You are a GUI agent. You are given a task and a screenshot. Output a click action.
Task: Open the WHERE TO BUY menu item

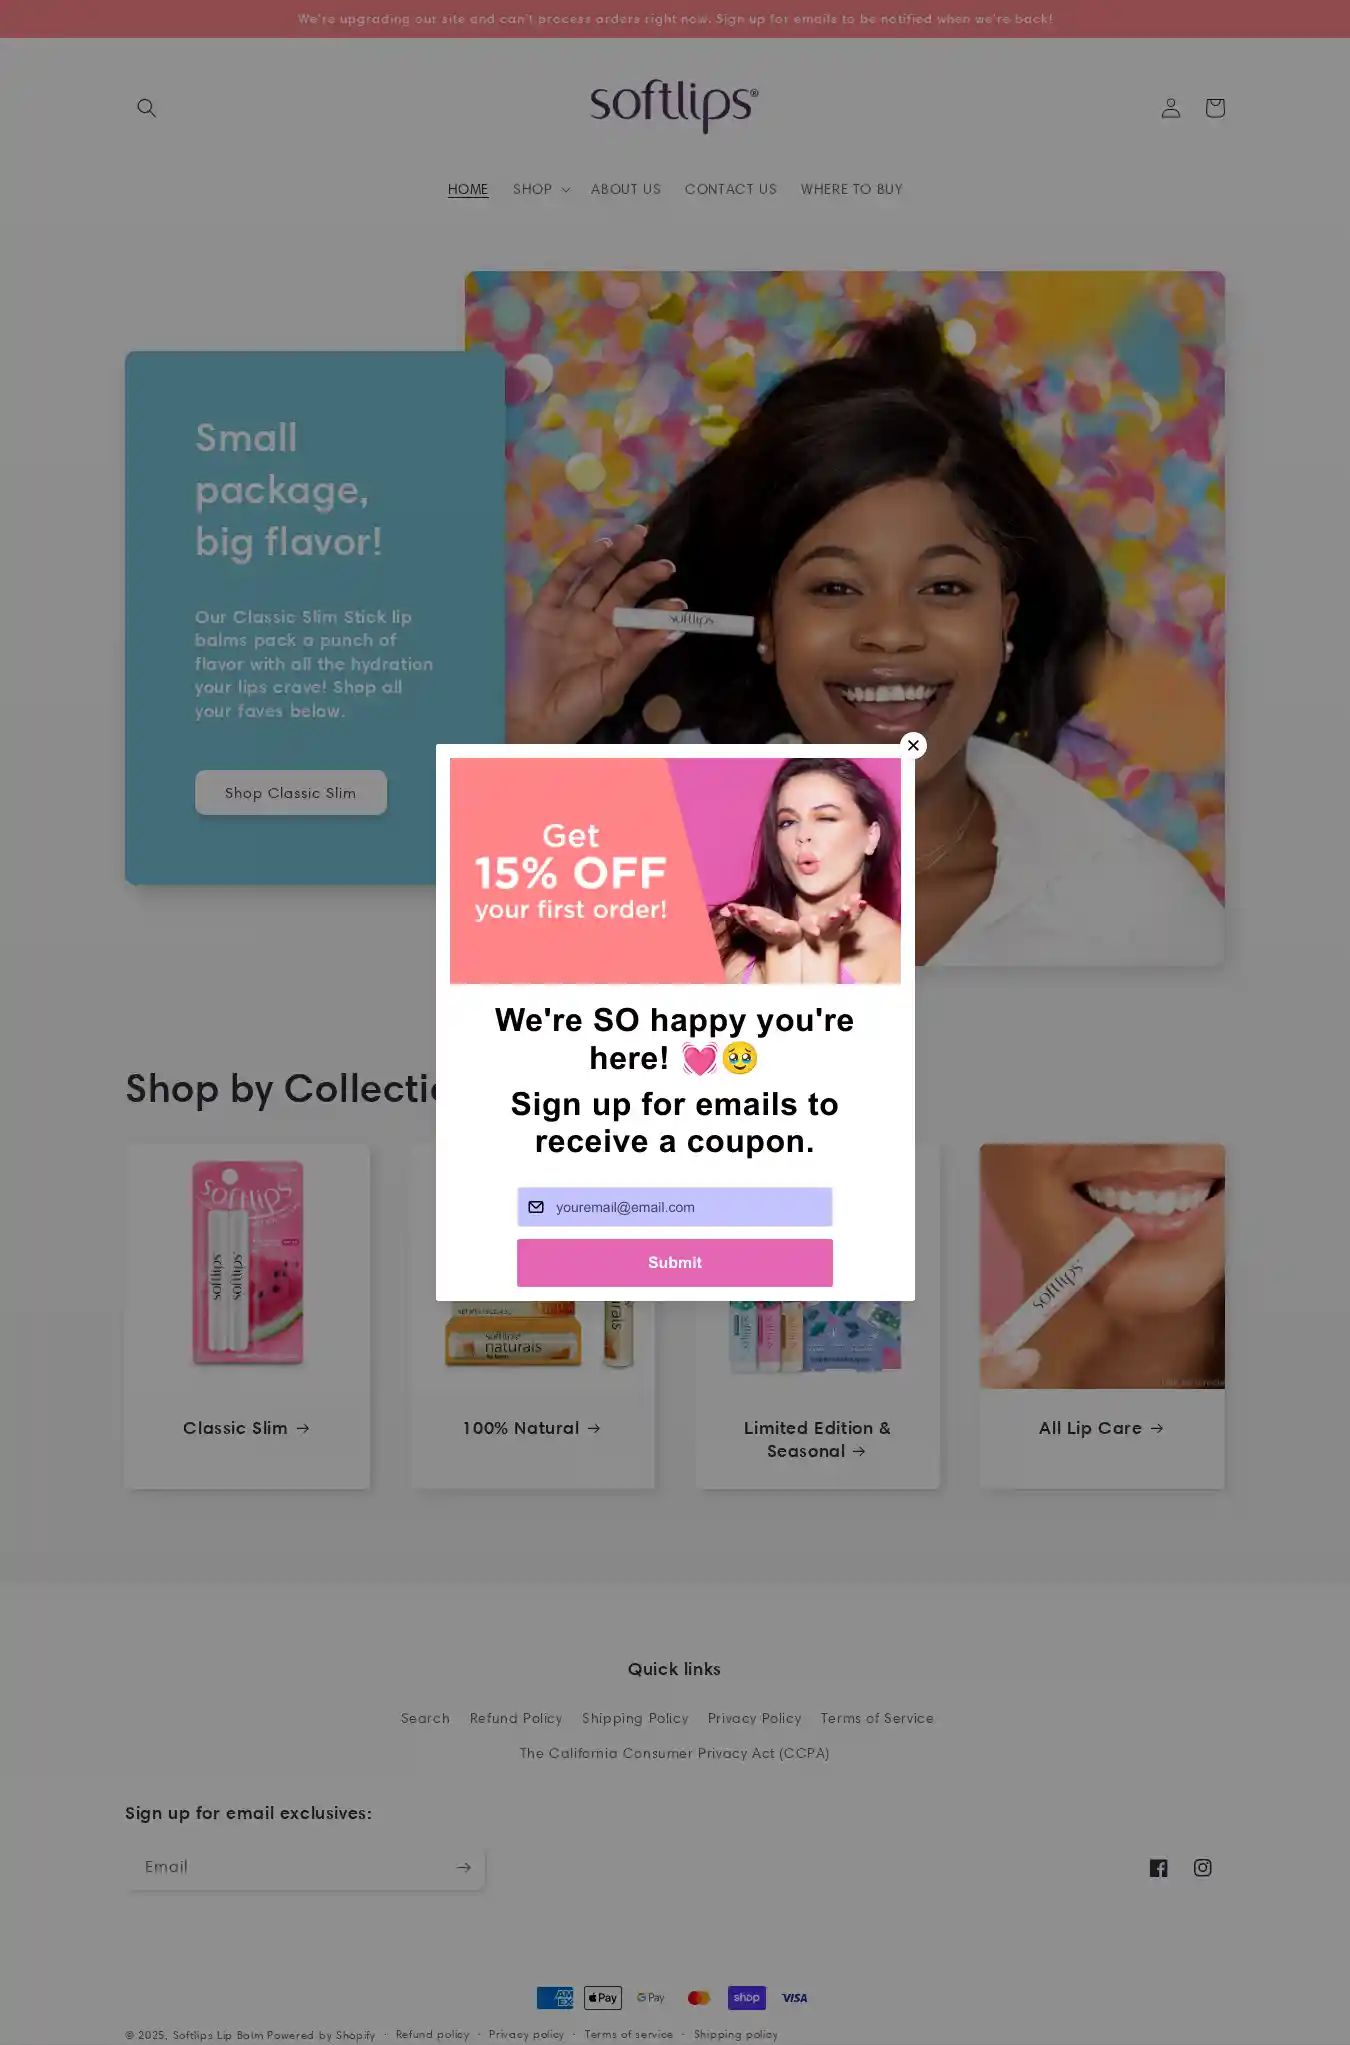click(x=852, y=189)
